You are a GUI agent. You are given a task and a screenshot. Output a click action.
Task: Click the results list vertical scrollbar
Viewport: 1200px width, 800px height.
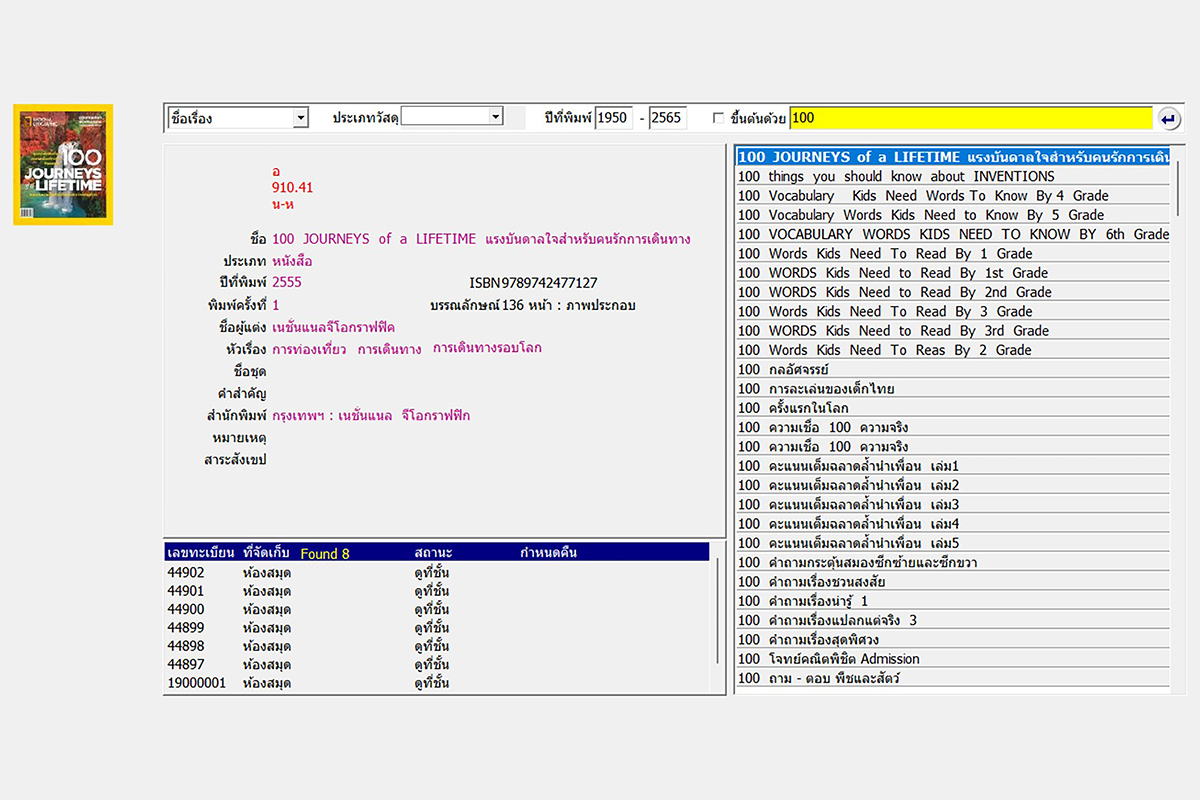point(1176,420)
